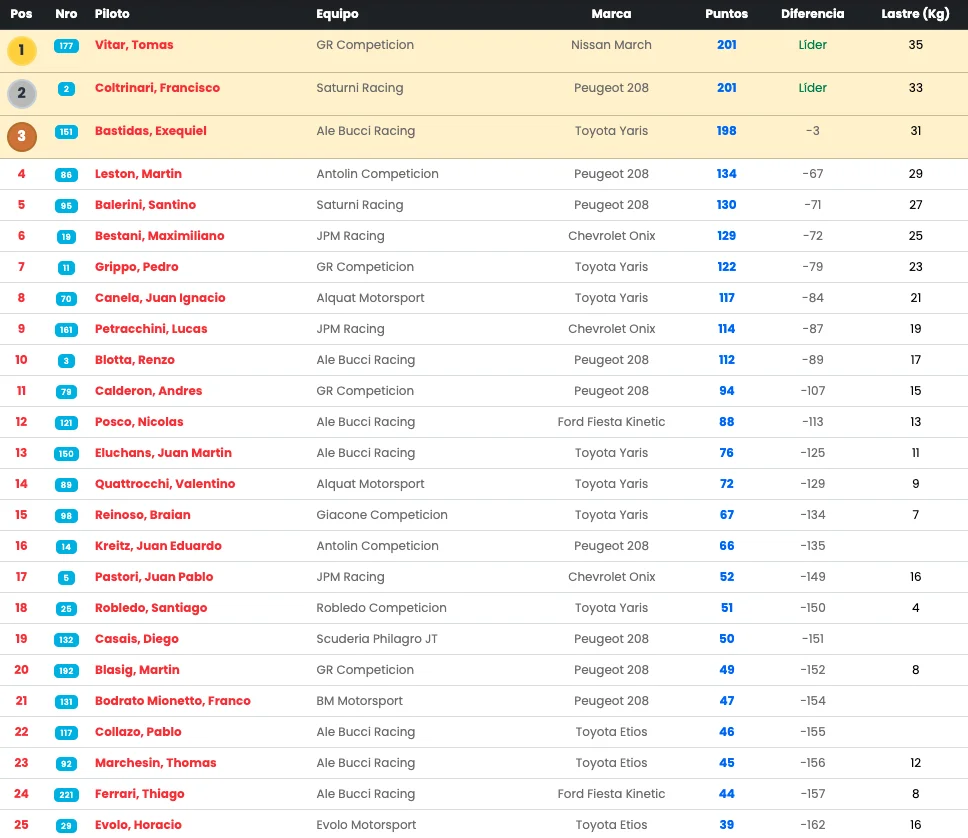
Task: Select car number badge 117
Action: 66,733
